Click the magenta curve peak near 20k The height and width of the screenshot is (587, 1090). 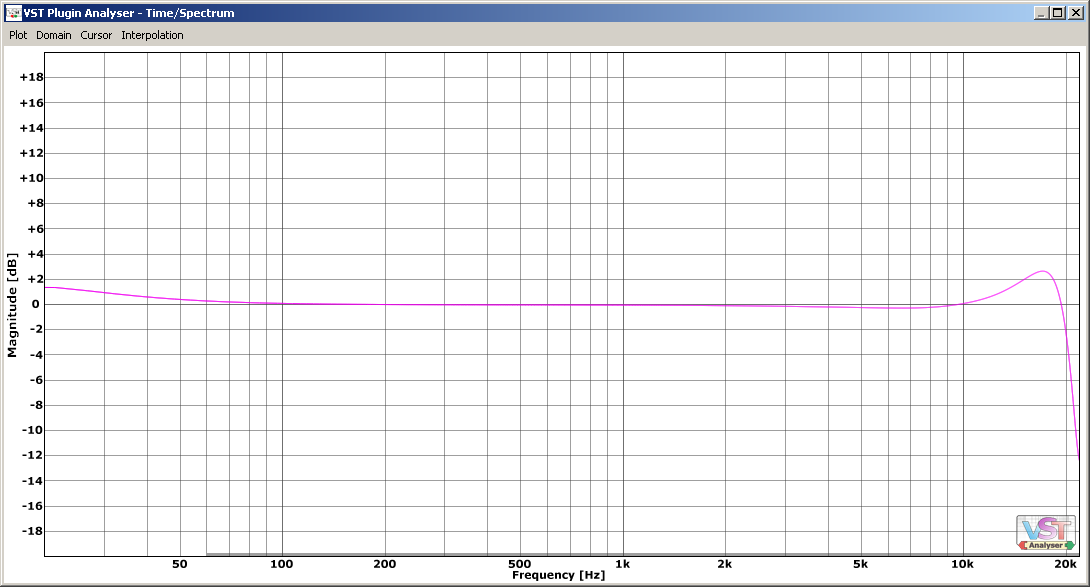[1043, 271]
